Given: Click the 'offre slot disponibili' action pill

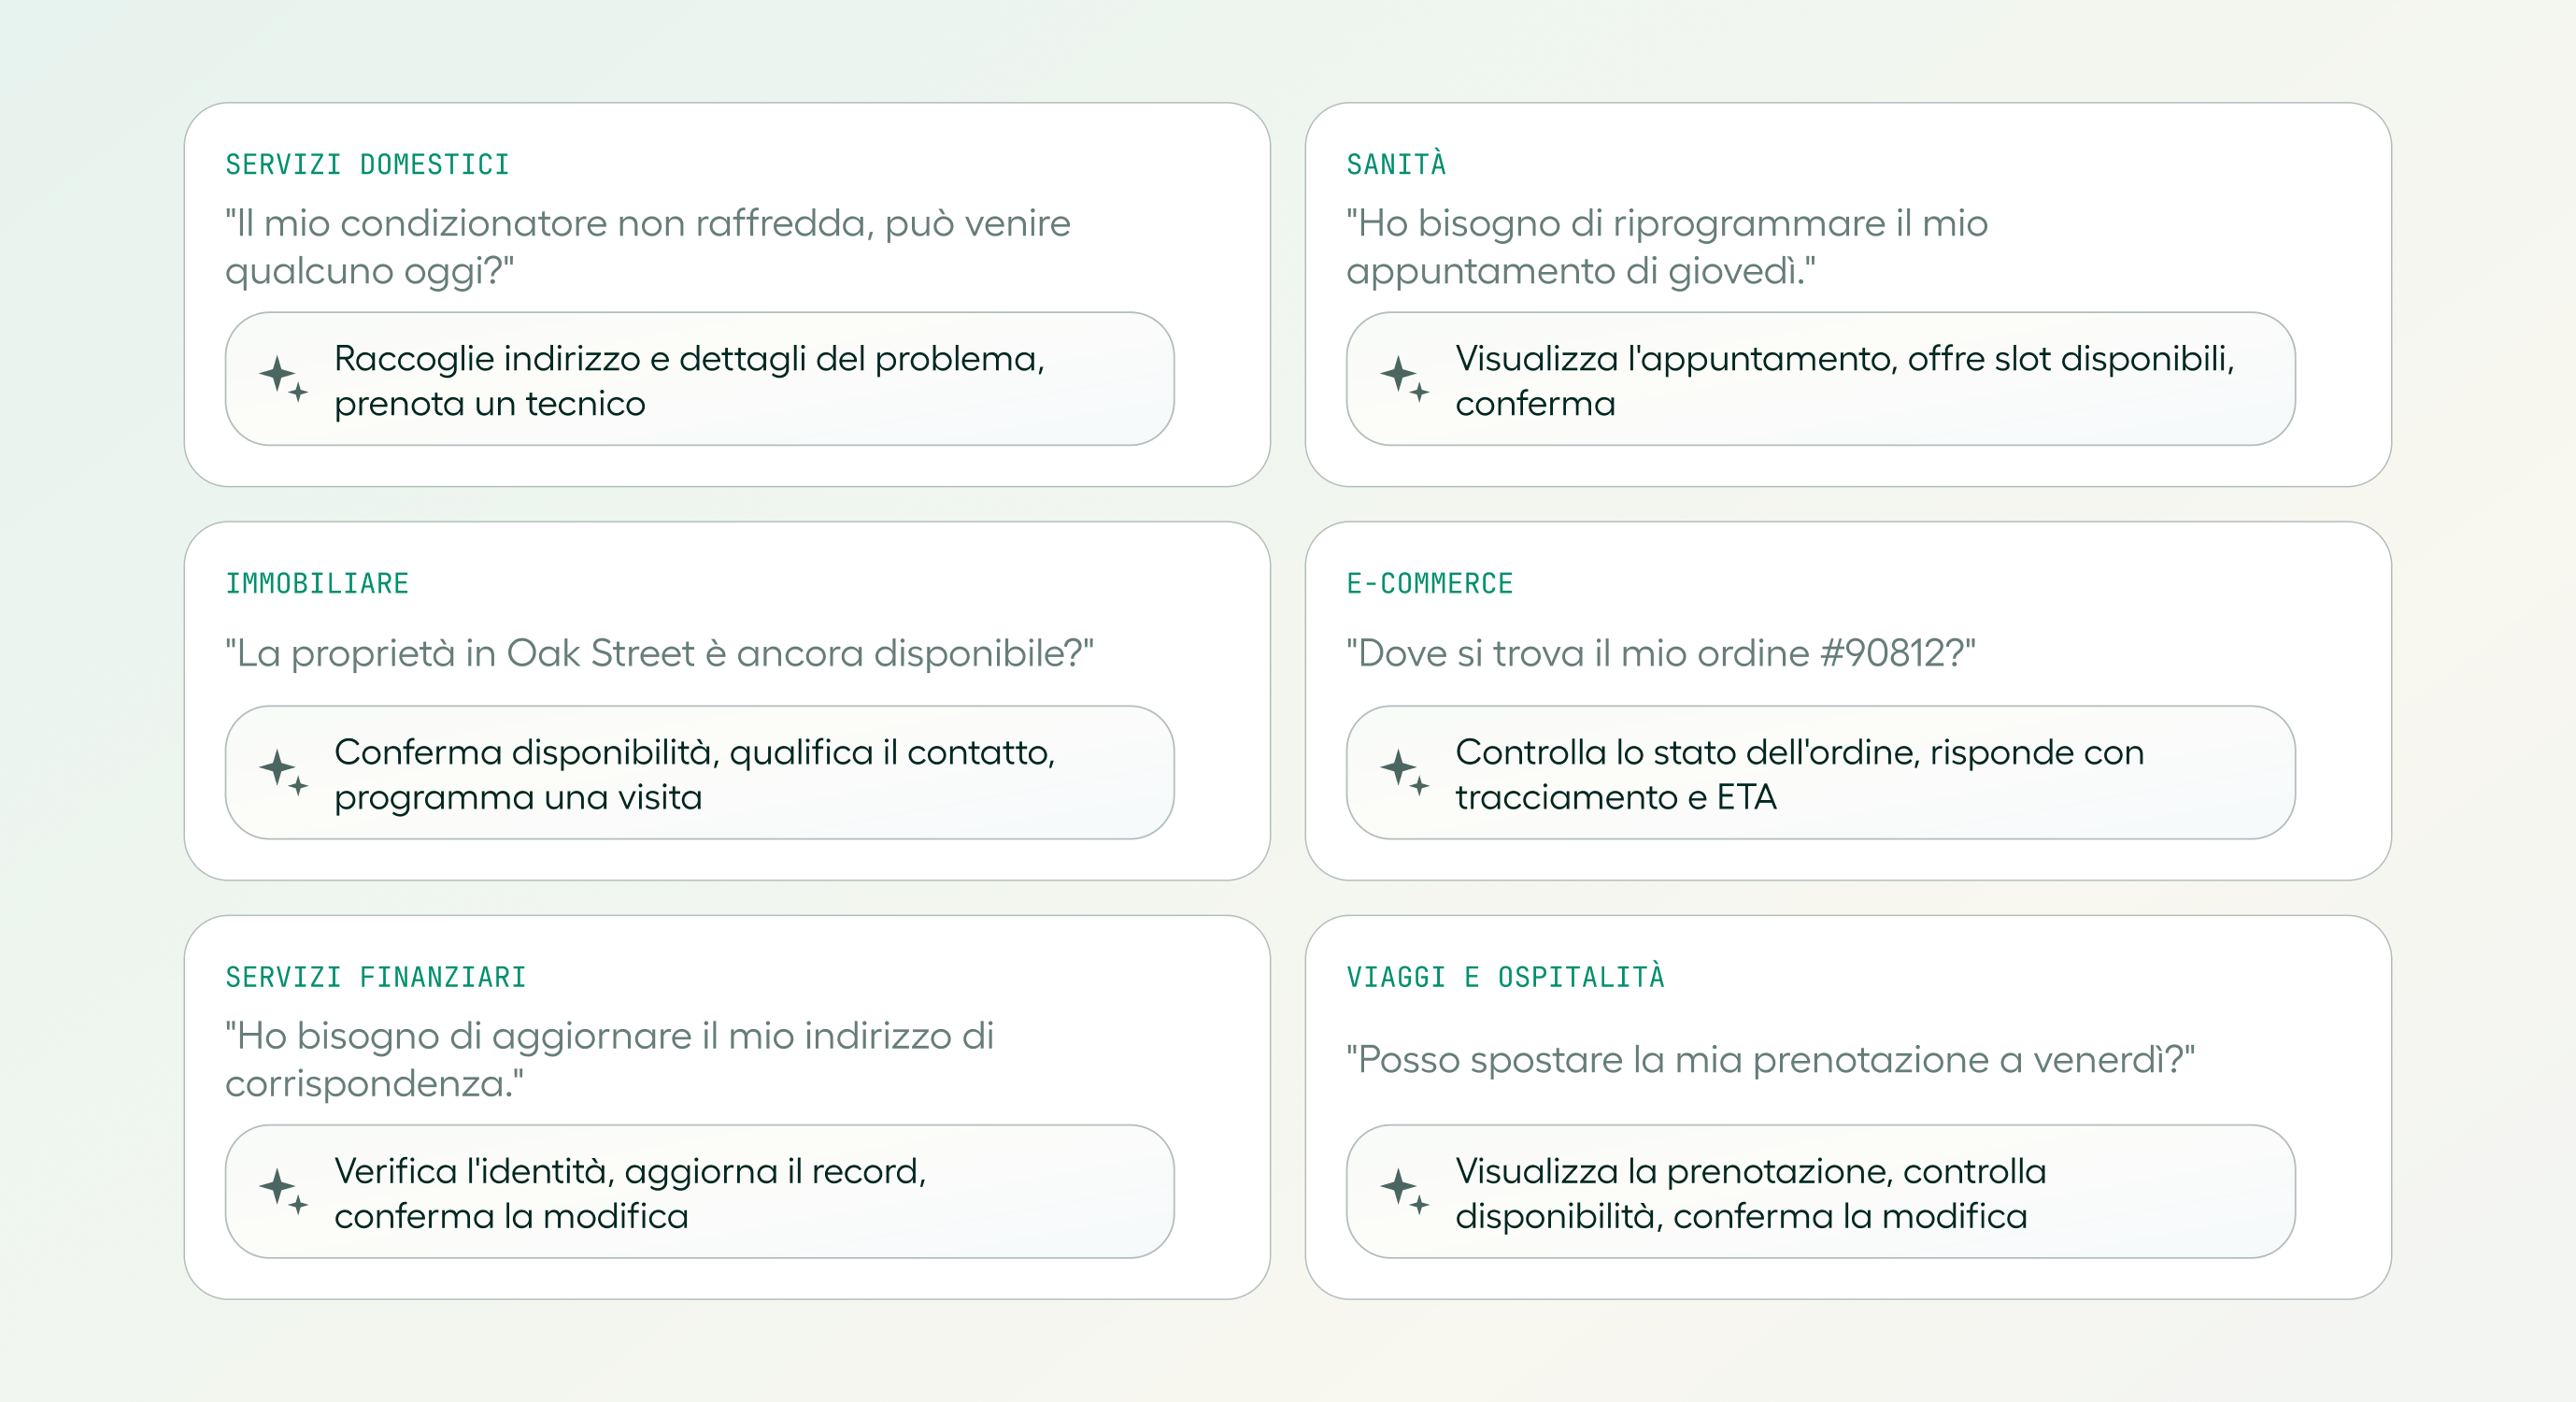Looking at the screenshot, I should pyautogui.click(x=1820, y=379).
